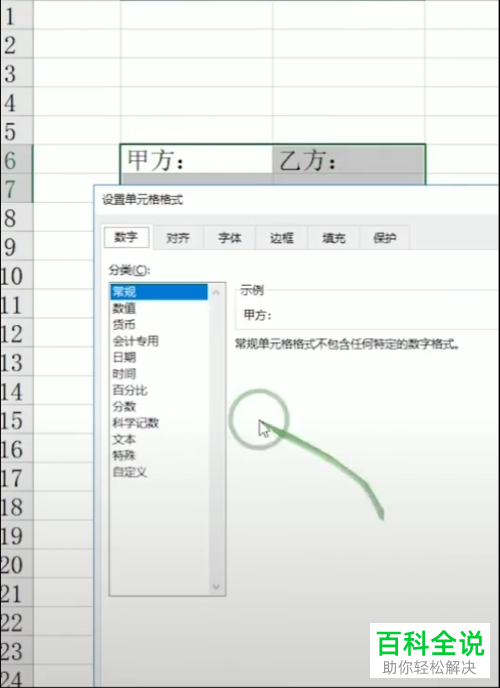
Task: Open the 字体 tab
Action: [x=230, y=238]
